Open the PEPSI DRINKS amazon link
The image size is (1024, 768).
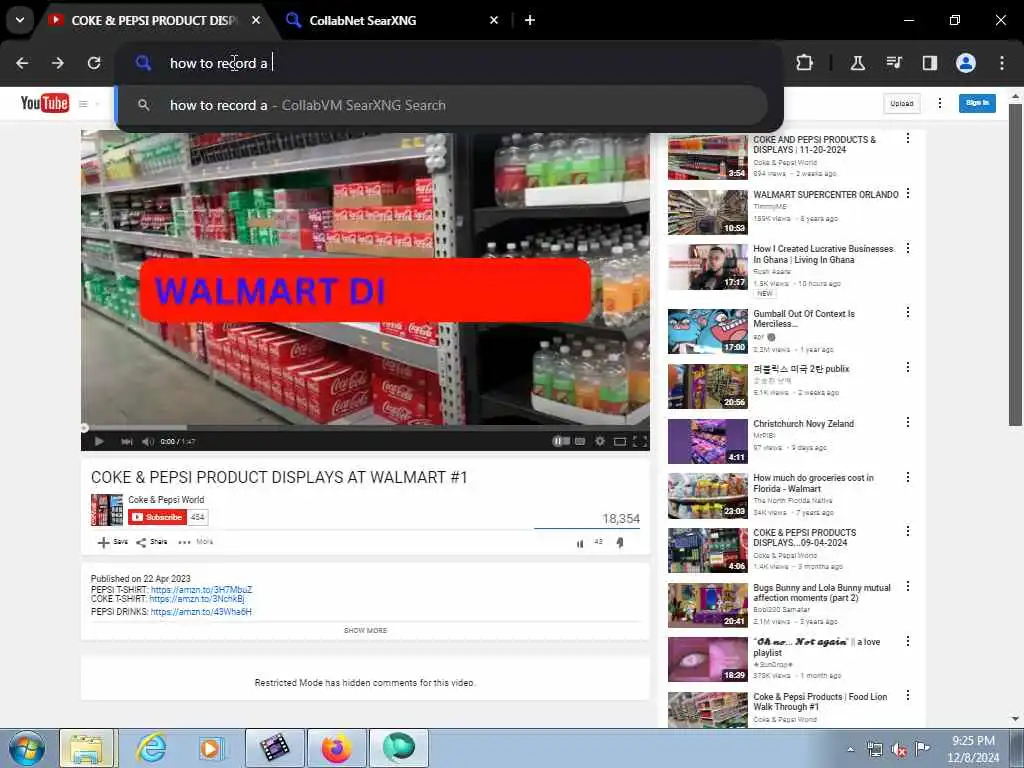click(201, 612)
